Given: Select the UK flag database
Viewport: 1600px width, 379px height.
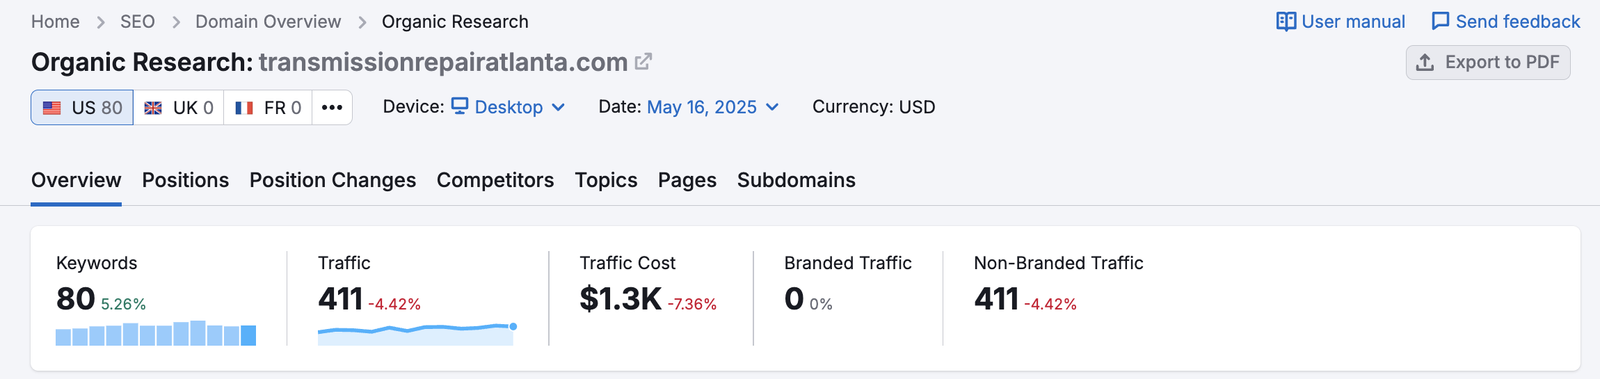Looking at the screenshot, I should pyautogui.click(x=178, y=107).
